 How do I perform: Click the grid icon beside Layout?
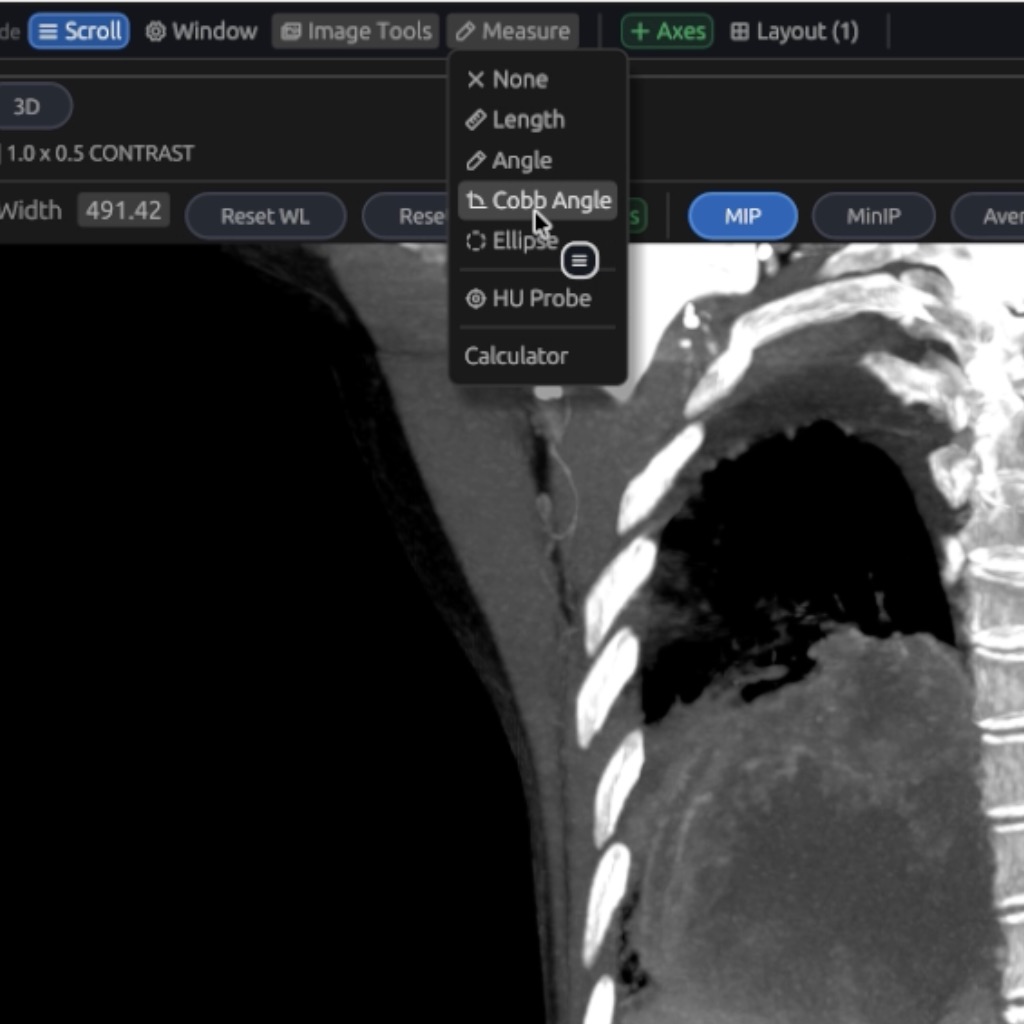tap(739, 31)
